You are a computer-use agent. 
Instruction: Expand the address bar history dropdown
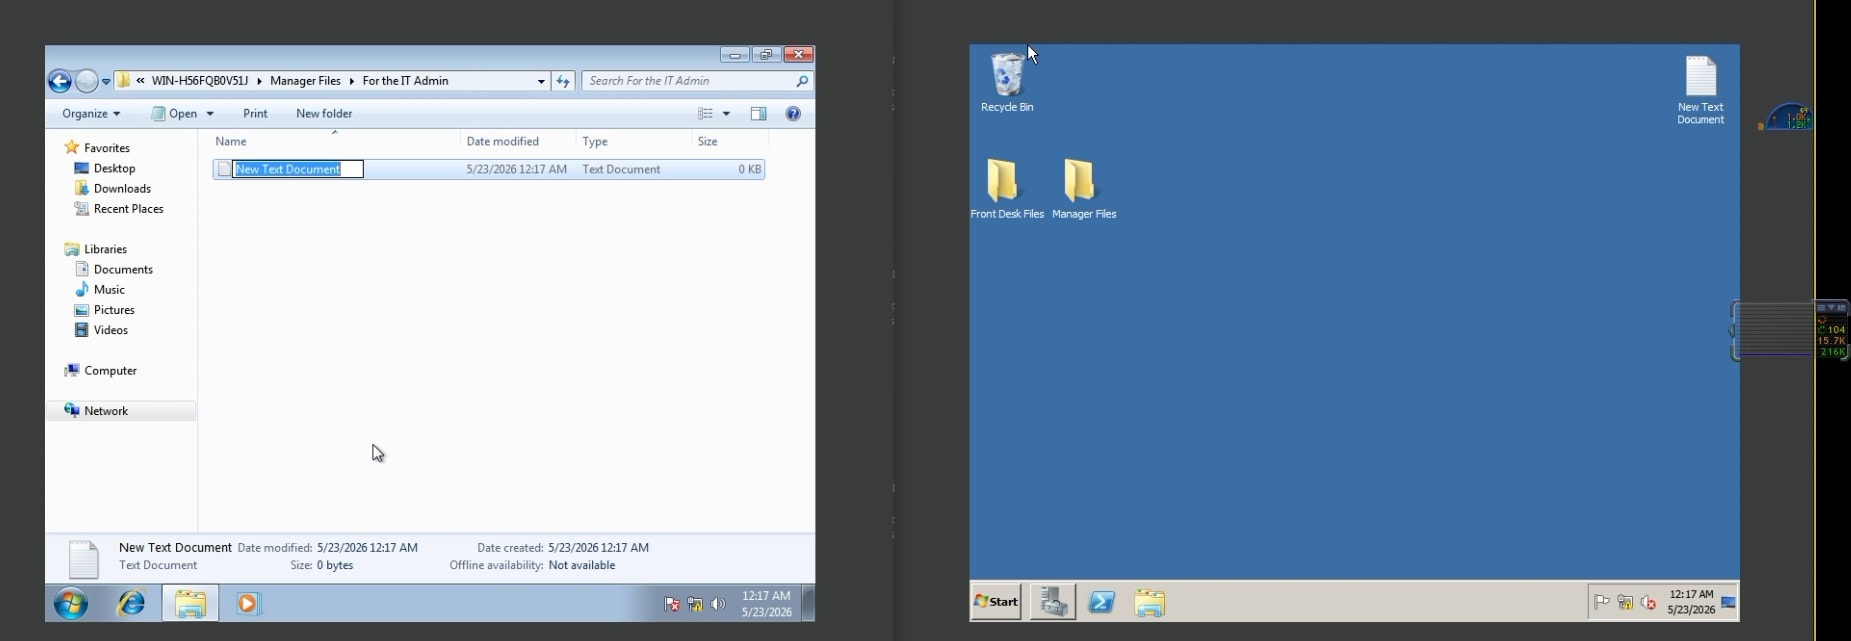[541, 81]
